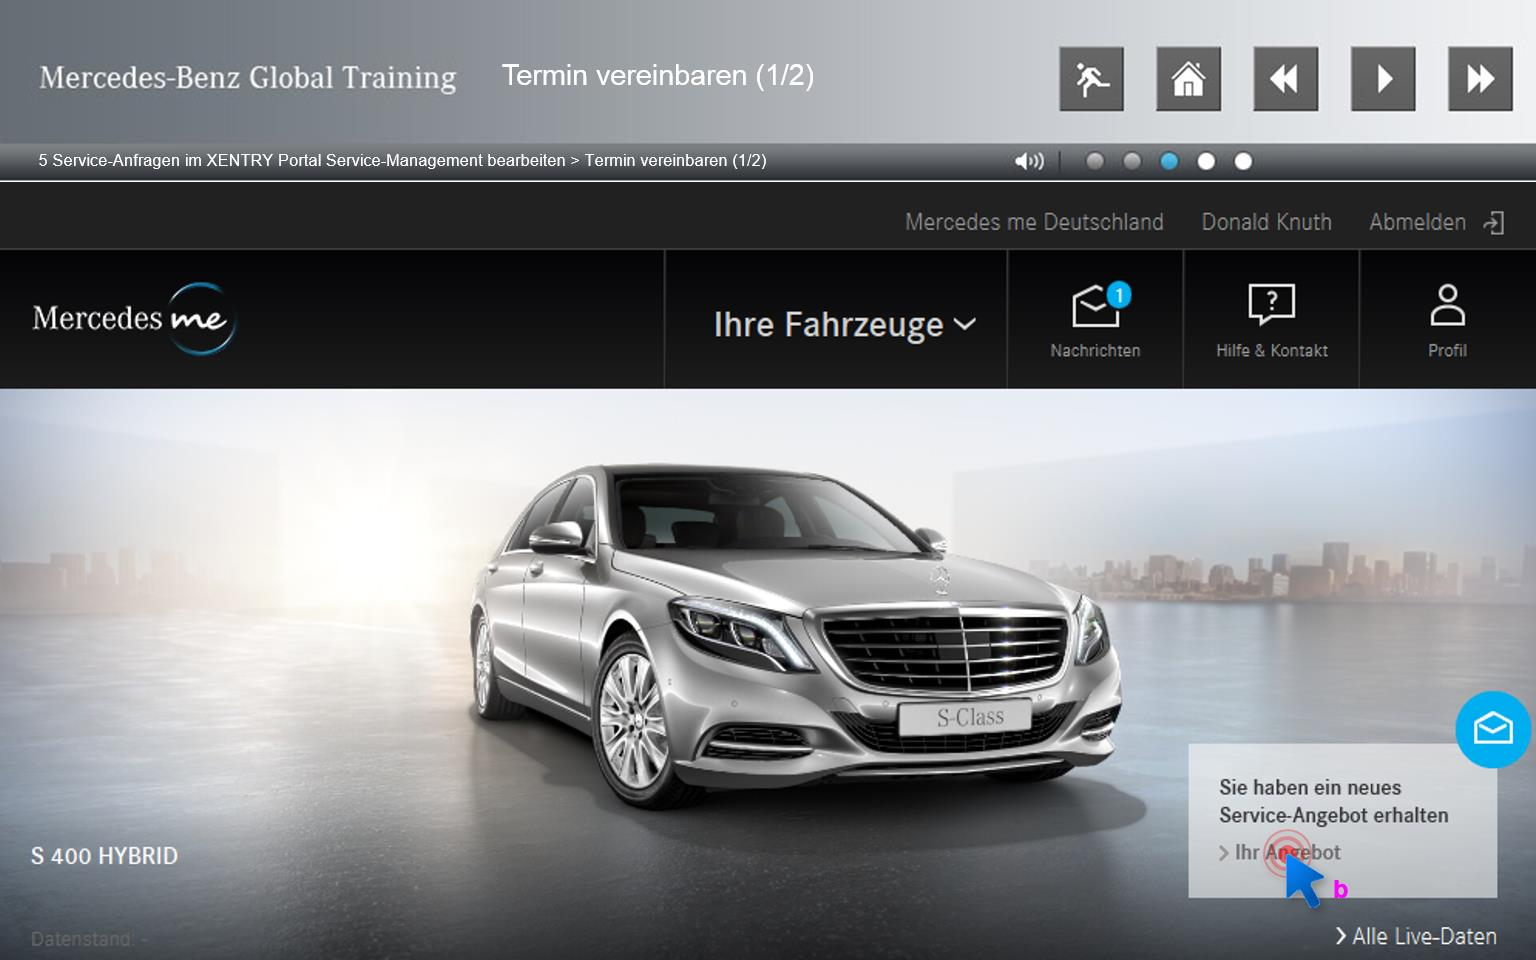Click the fast-forward double-arrow button
This screenshot has width=1536, height=960.
(x=1480, y=79)
